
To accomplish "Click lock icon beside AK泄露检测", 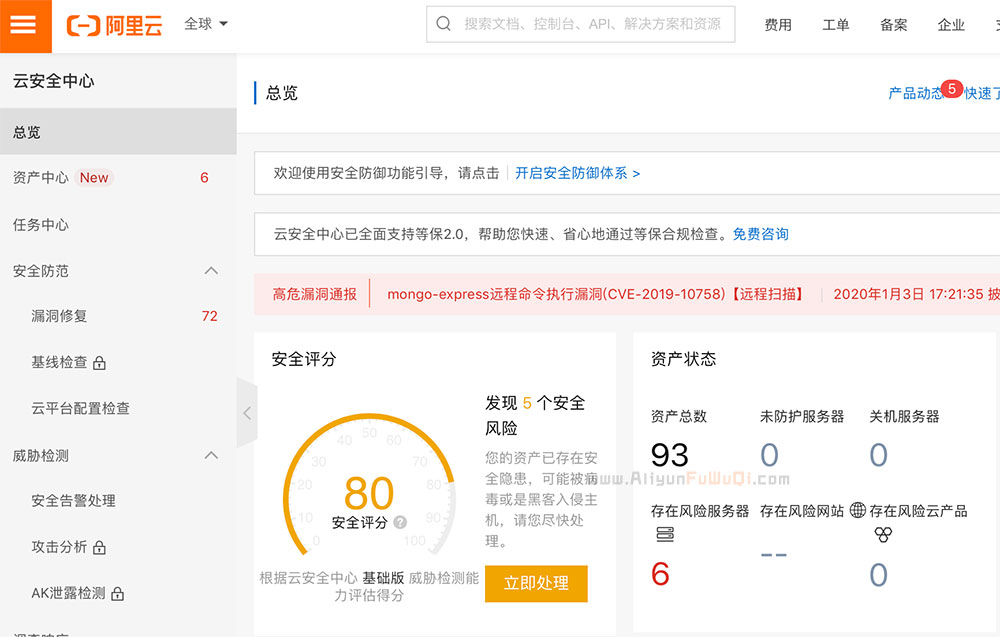I will coord(117,594).
